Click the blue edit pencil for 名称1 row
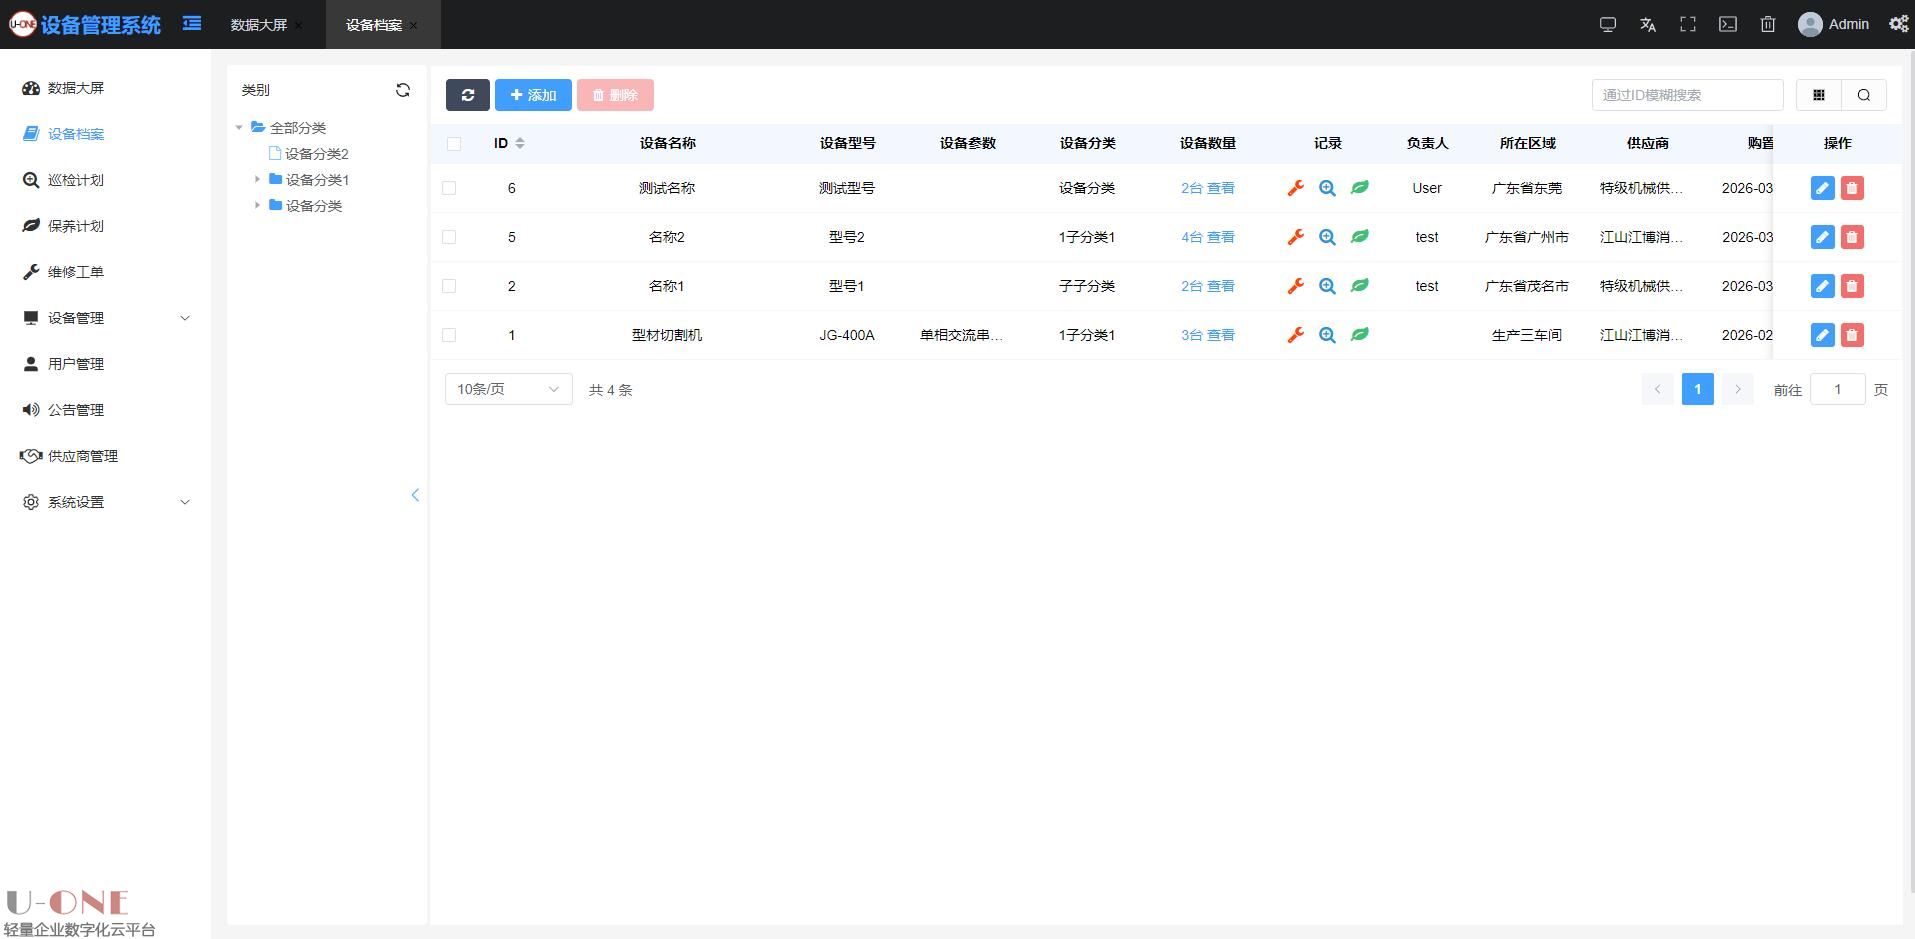The image size is (1915, 939). click(x=1822, y=286)
